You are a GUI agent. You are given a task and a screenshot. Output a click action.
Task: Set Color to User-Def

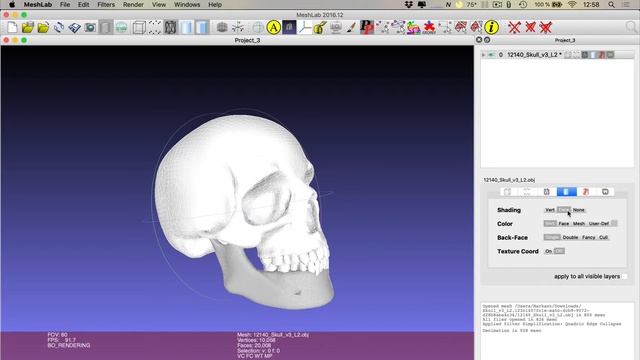(599, 224)
